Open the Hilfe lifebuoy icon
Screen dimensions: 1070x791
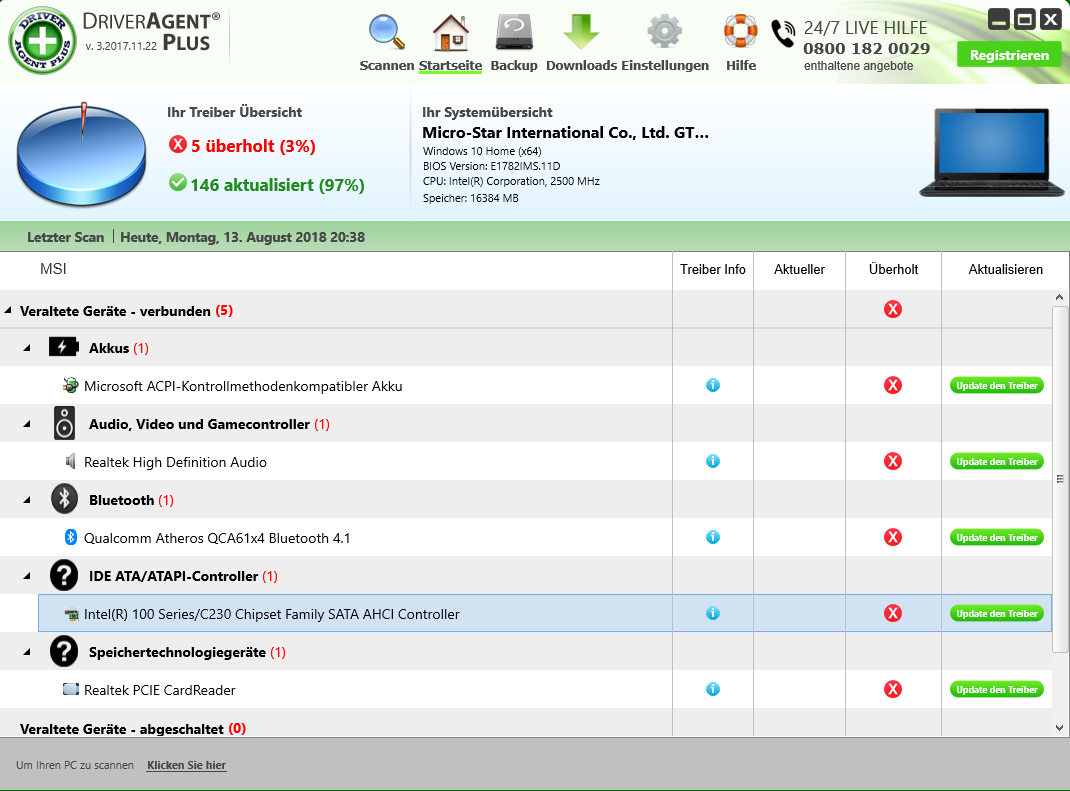coord(740,31)
